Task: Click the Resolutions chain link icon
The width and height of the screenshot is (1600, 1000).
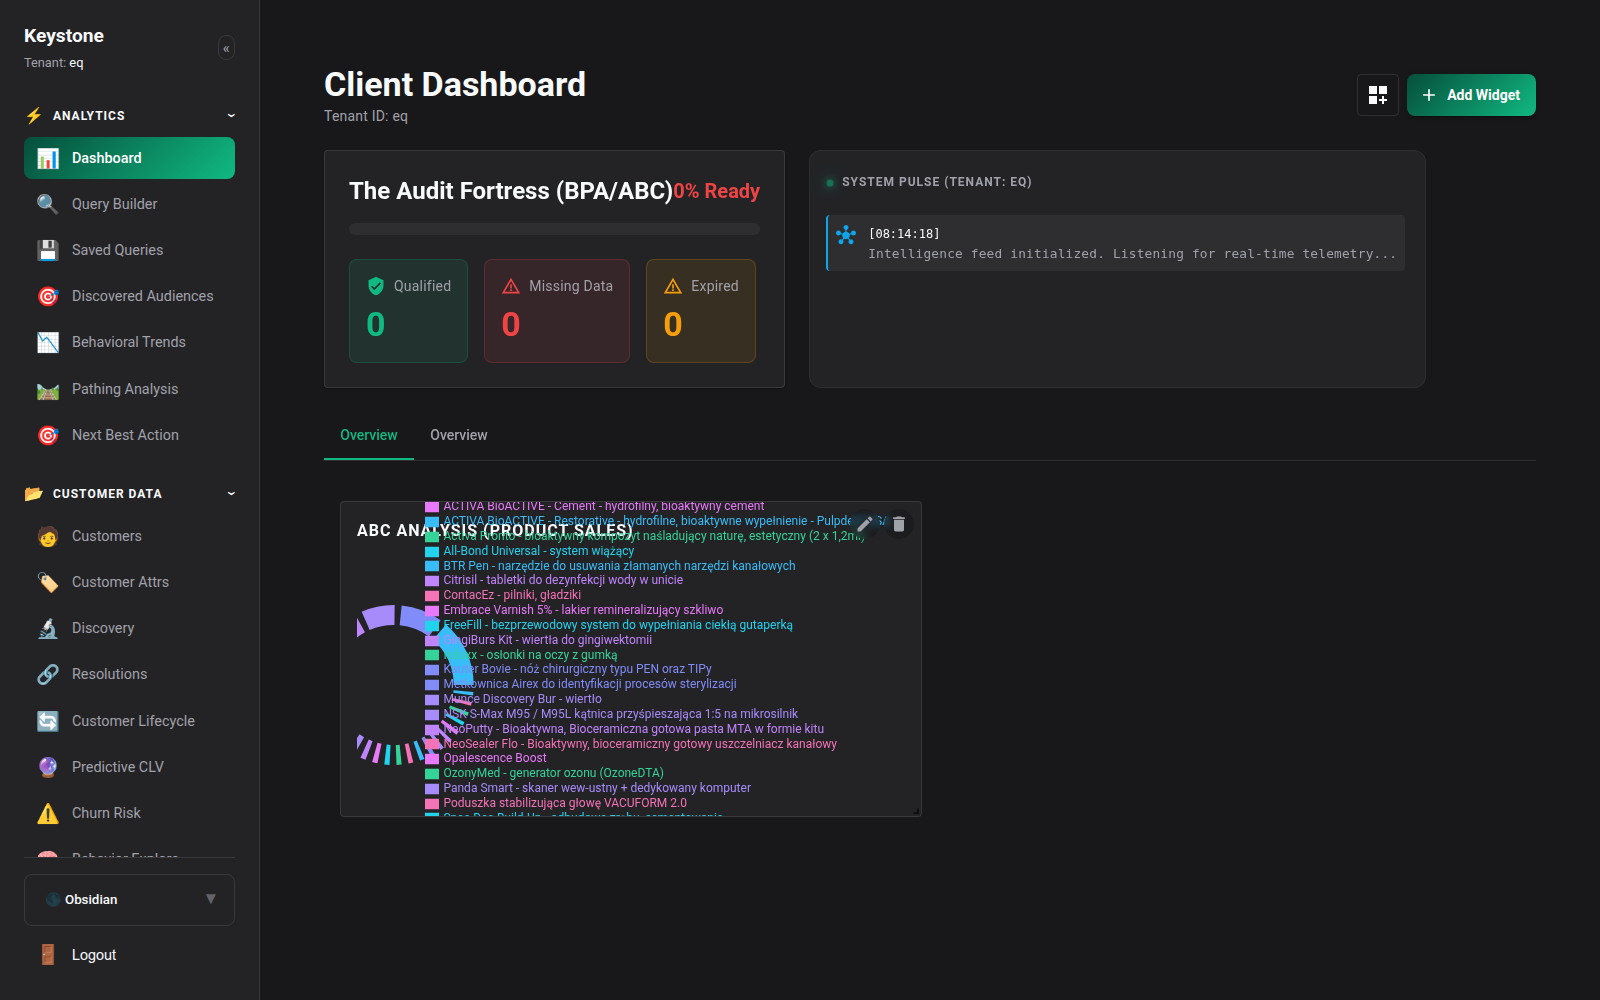Action: pos(48,674)
